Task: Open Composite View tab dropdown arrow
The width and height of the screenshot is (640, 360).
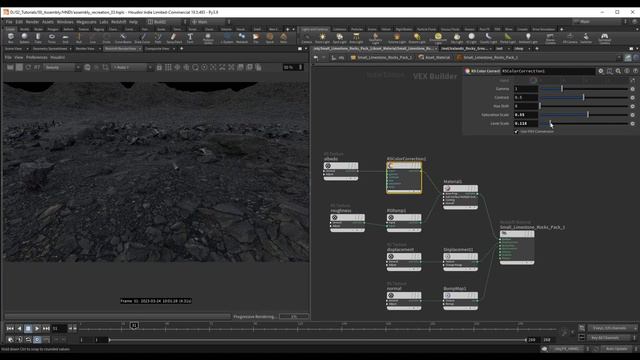Action: 174,49
